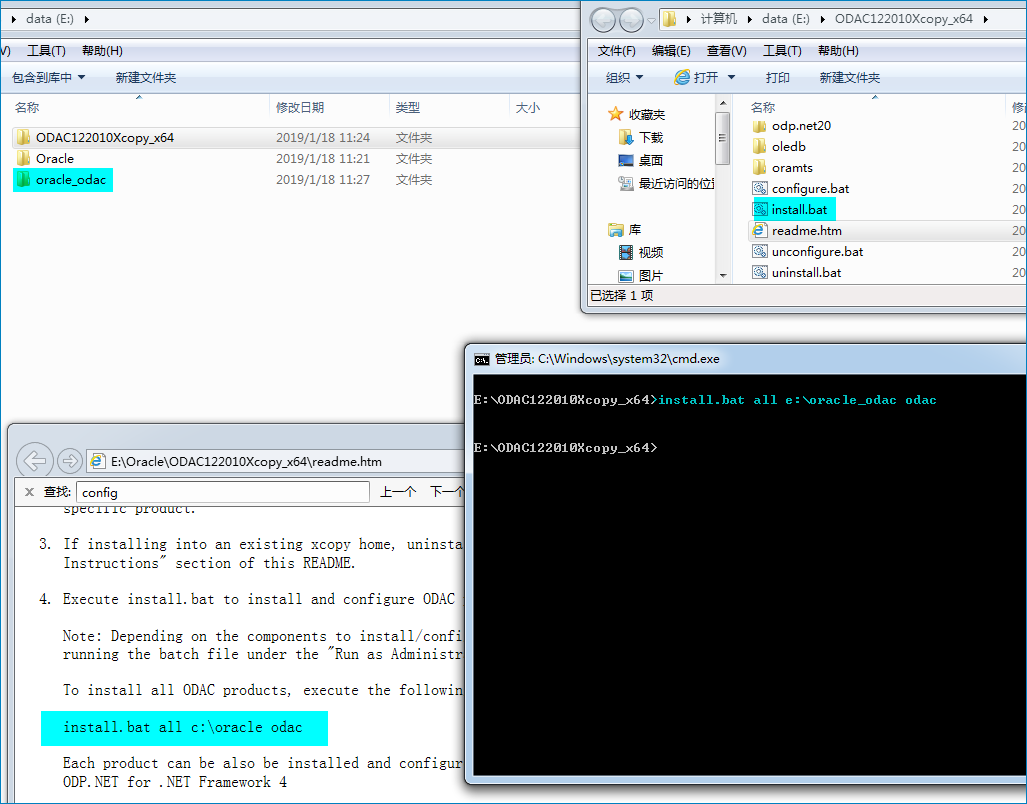Open 帮助(H) menu in right window

(x=838, y=51)
